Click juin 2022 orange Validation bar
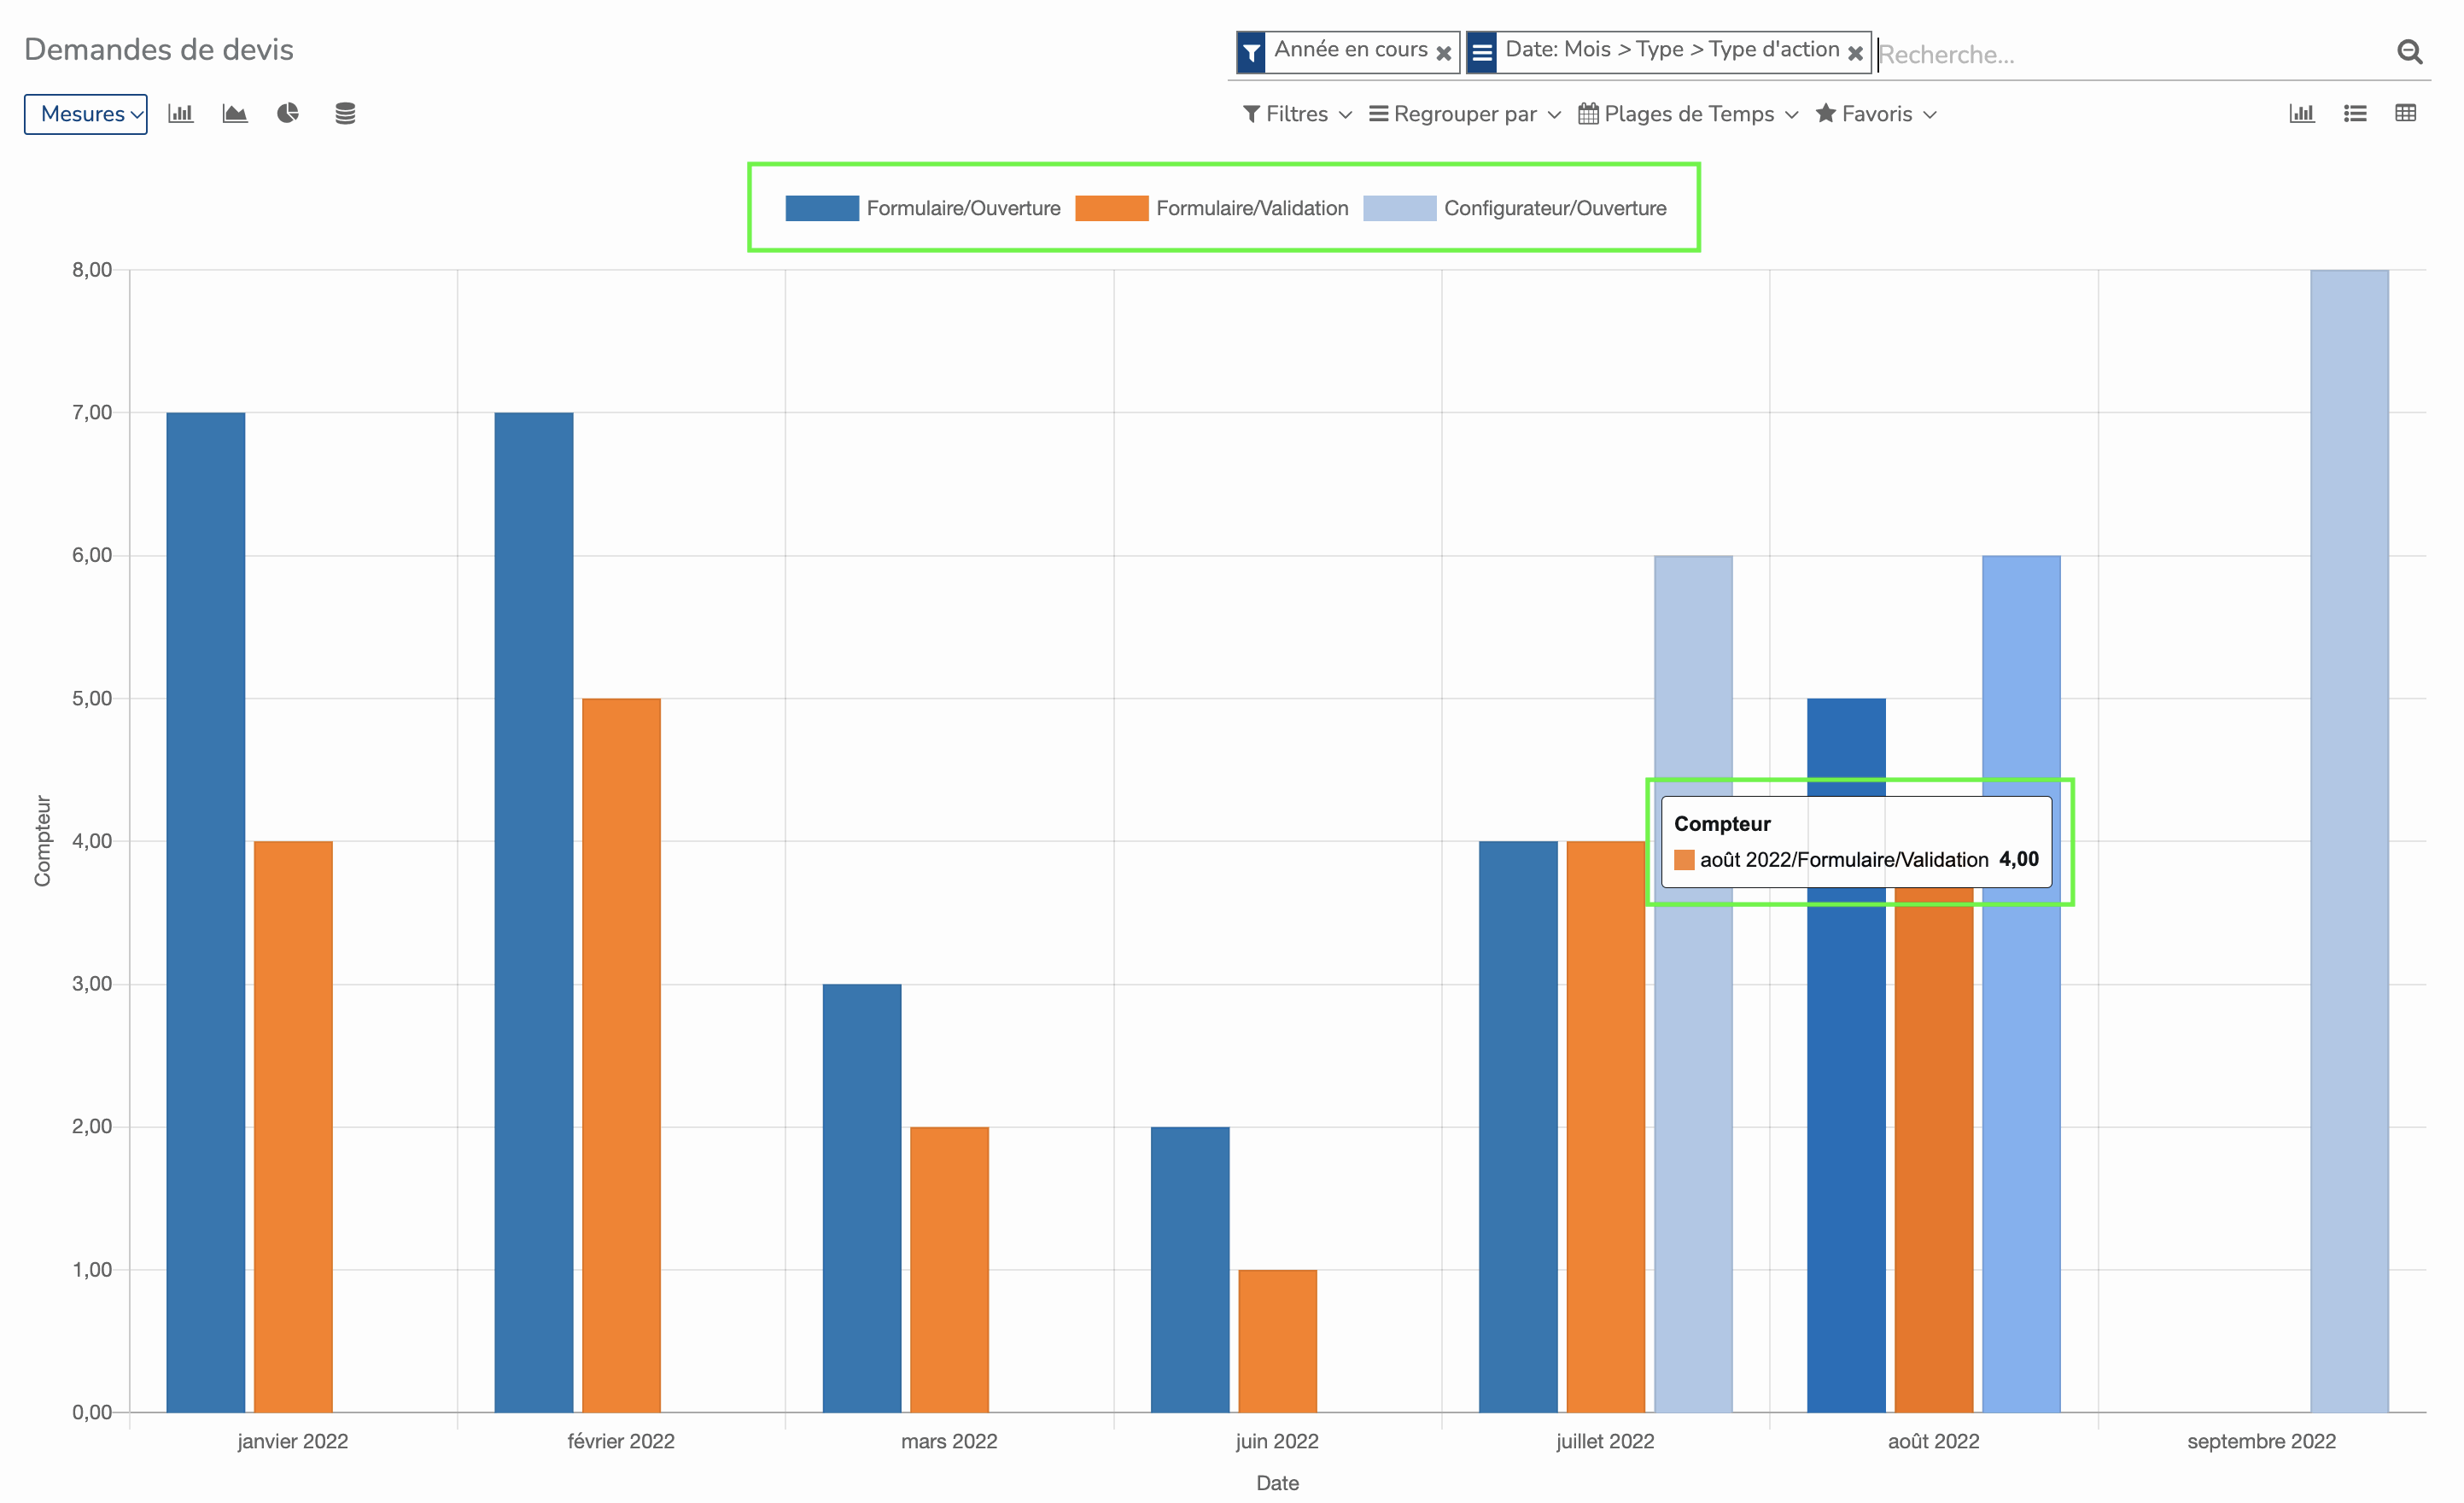Viewport: 2464px width, 1503px height. coord(1277,1341)
